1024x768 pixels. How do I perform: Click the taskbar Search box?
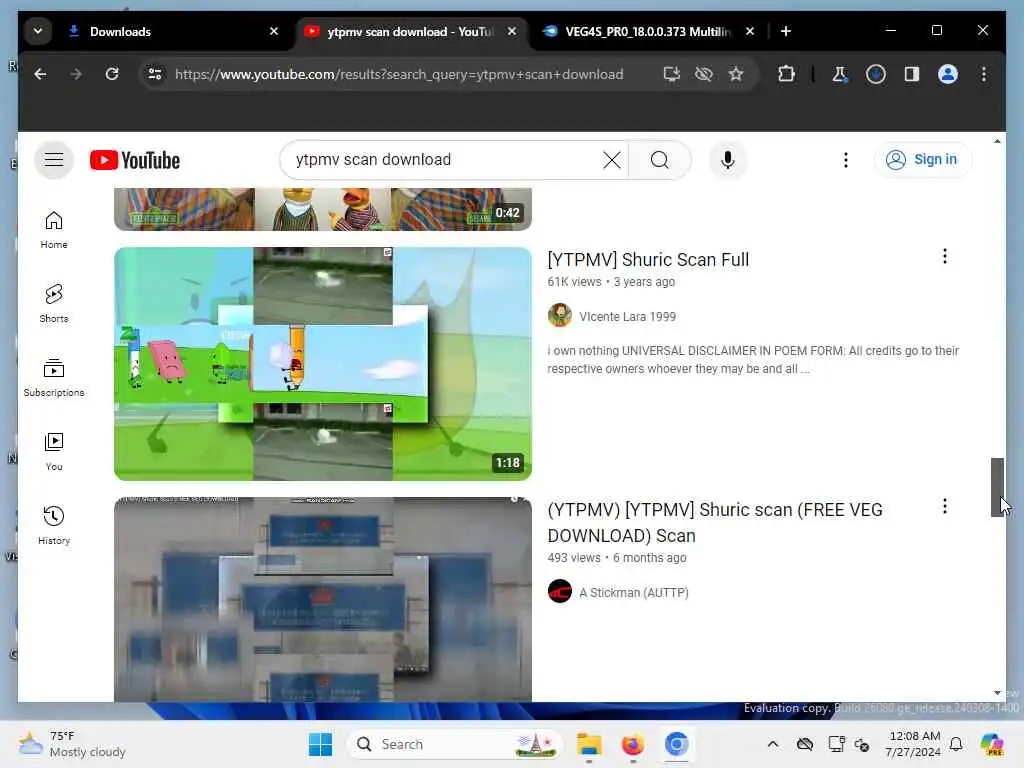coord(456,744)
